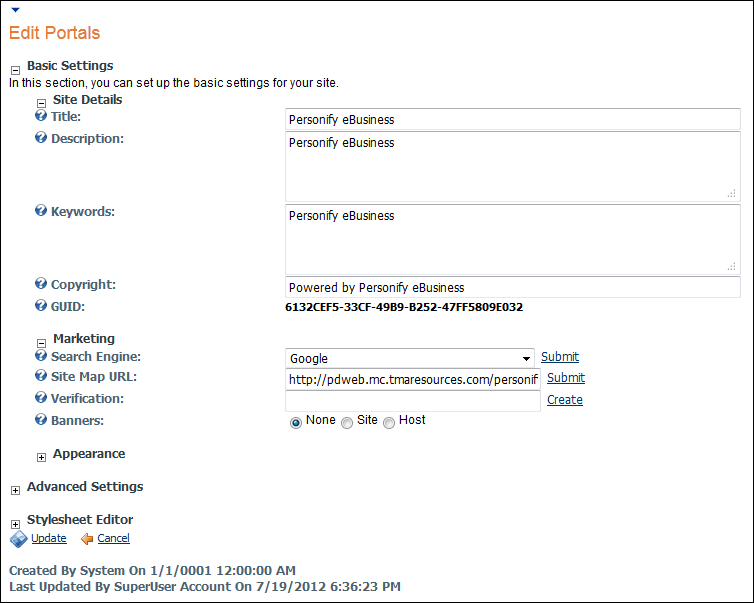
Task: Click the Update link
Action: pyautogui.click(x=48, y=538)
